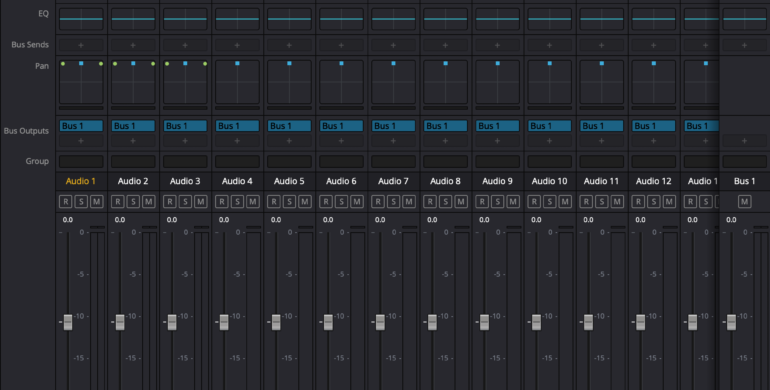Add a bus send on Audio 1
The height and width of the screenshot is (390, 770).
81,45
